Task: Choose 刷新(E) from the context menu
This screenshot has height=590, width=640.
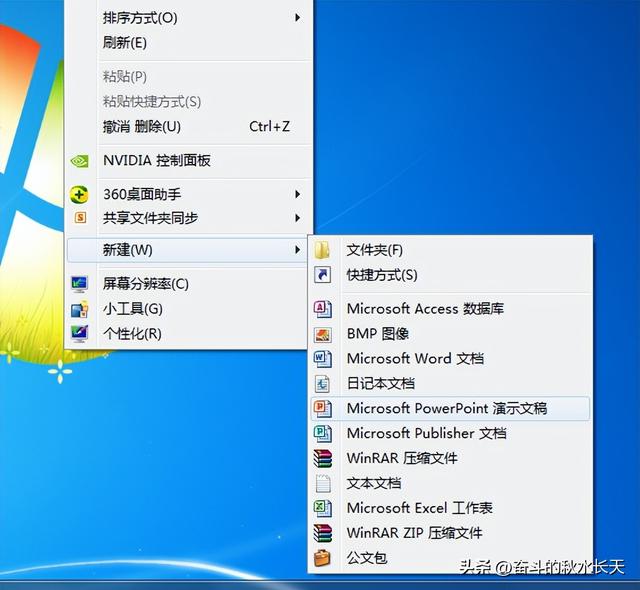Action: coord(124,42)
